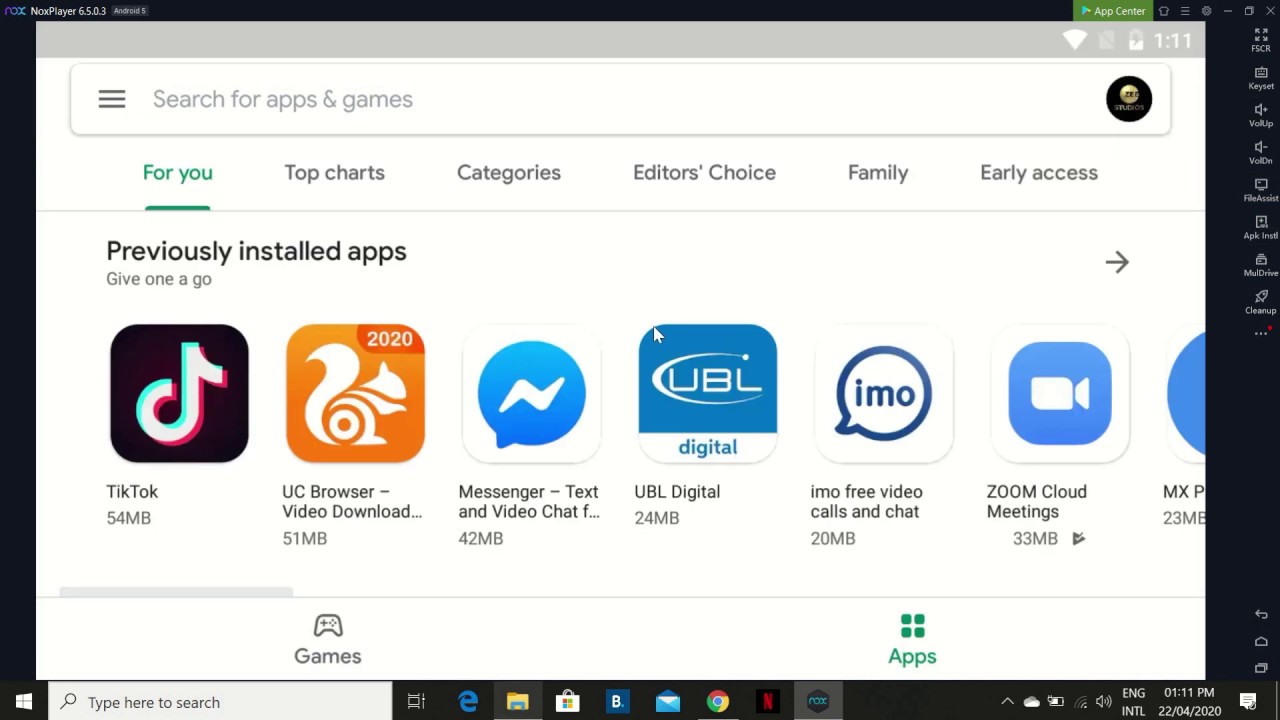This screenshot has height=720, width=1280.
Task: Expand more Nox sidebar tools (three dots)
Action: tap(1261, 333)
